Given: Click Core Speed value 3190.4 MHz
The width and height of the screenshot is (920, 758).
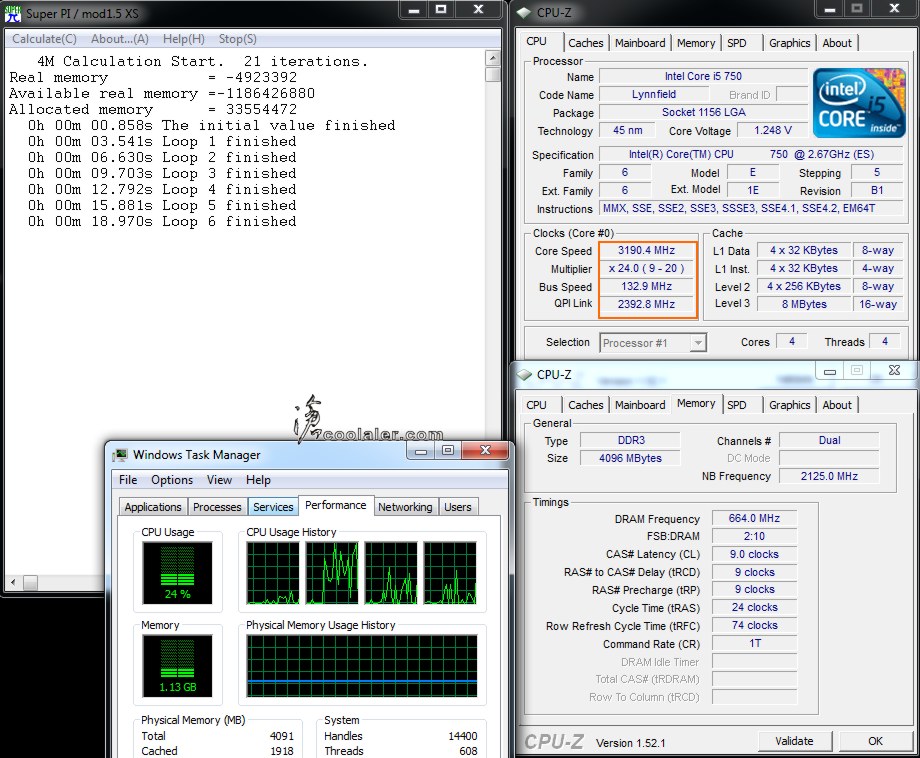Looking at the screenshot, I should pyautogui.click(x=647, y=251).
